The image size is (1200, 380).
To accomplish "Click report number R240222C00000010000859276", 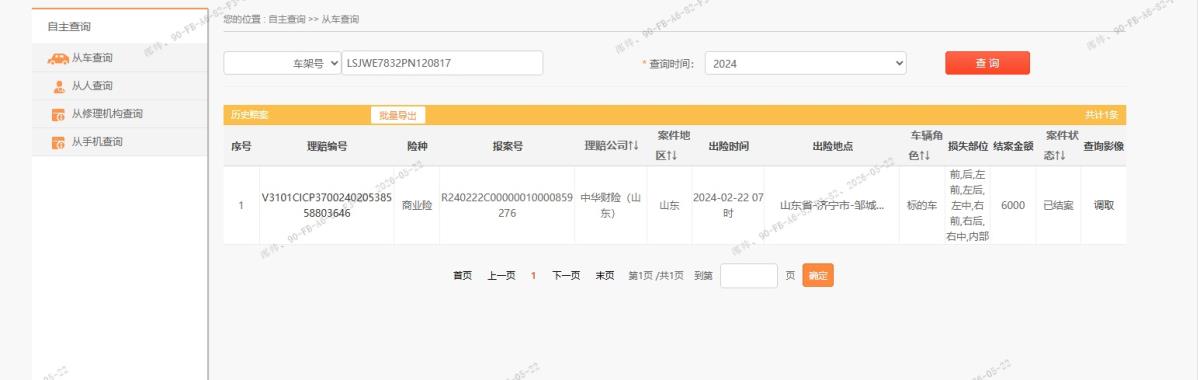I will [507, 205].
